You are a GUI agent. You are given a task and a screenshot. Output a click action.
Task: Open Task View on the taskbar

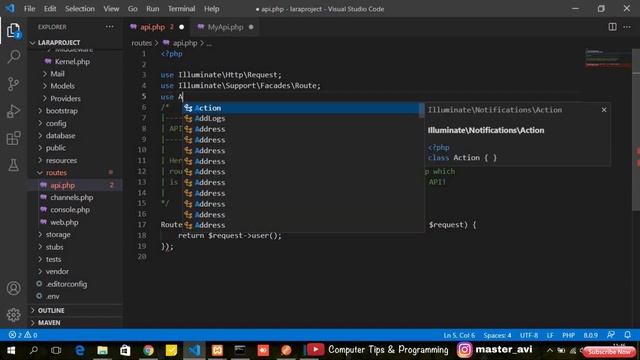(x=56, y=350)
